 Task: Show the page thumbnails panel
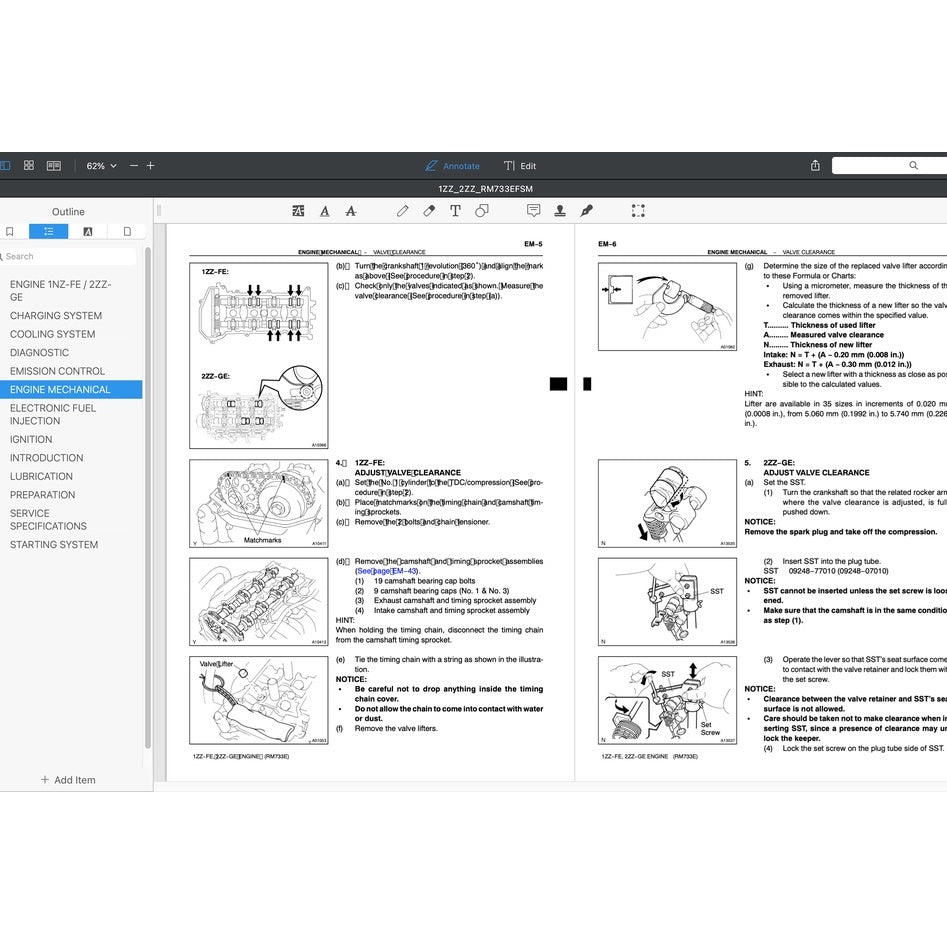pos(29,165)
